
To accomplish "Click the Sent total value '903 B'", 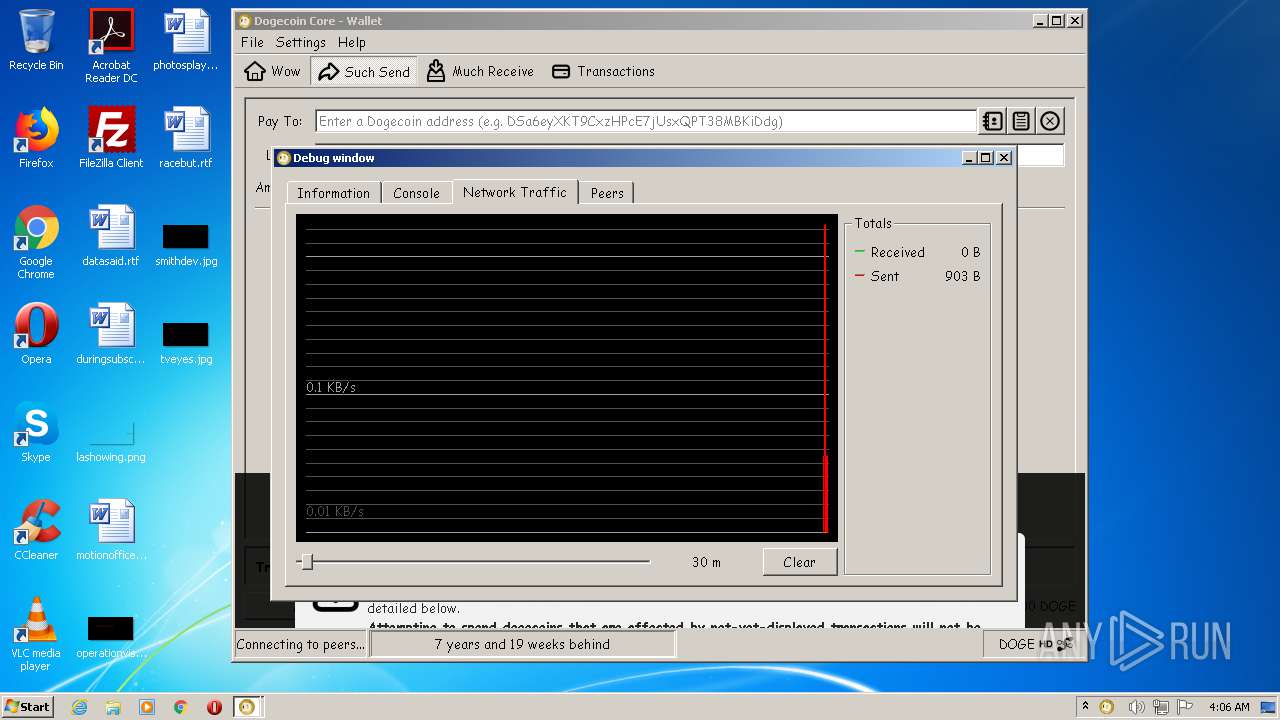I will click(x=962, y=276).
